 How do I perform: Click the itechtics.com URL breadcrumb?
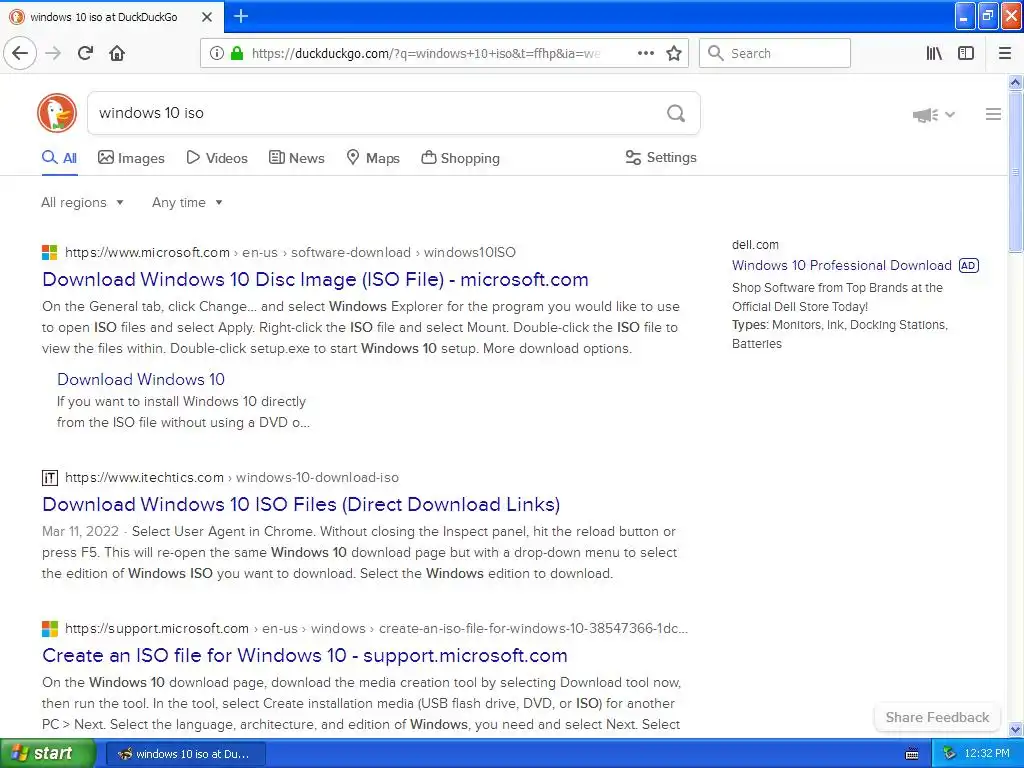coord(231,477)
